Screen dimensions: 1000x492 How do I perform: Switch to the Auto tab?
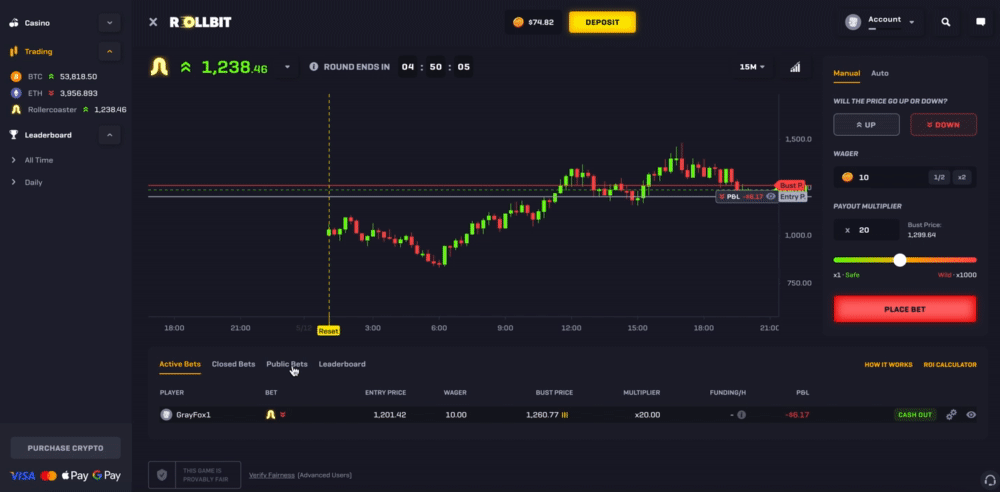879,73
